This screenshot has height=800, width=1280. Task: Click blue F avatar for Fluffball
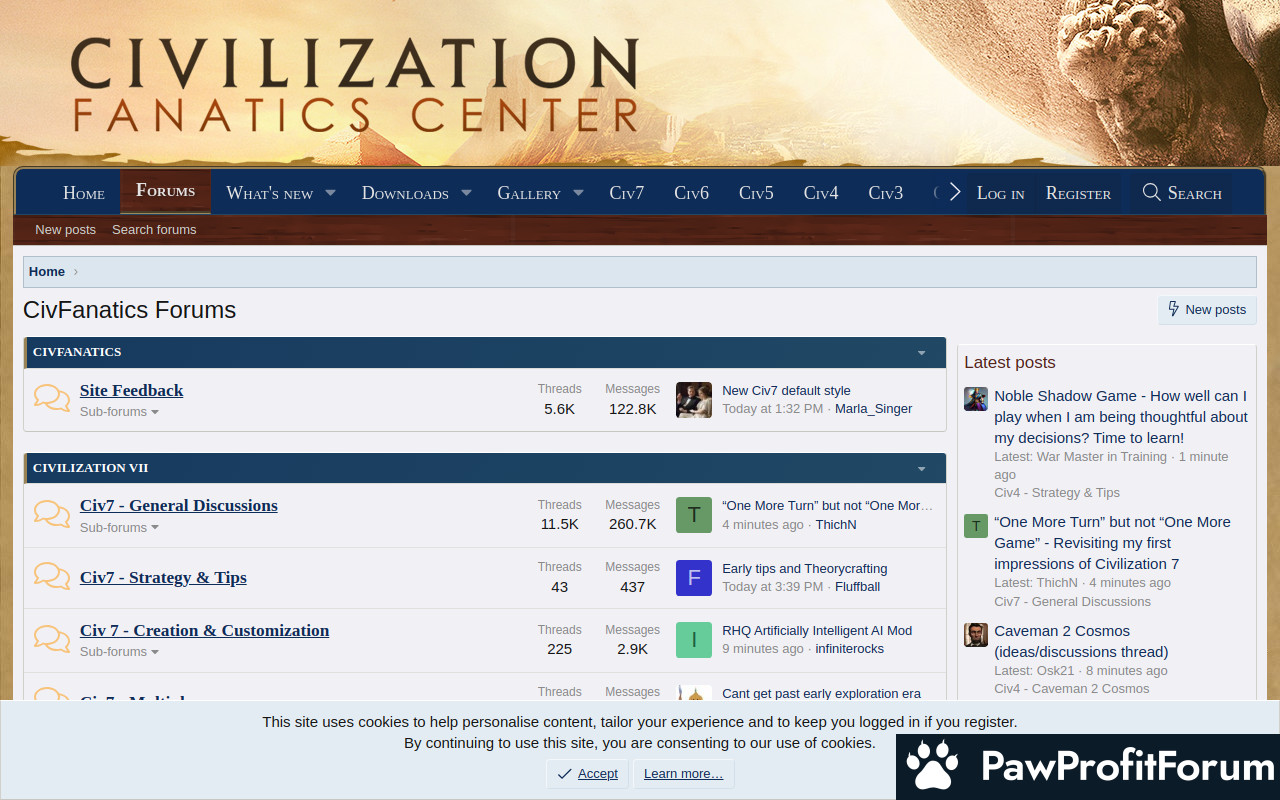coord(694,578)
